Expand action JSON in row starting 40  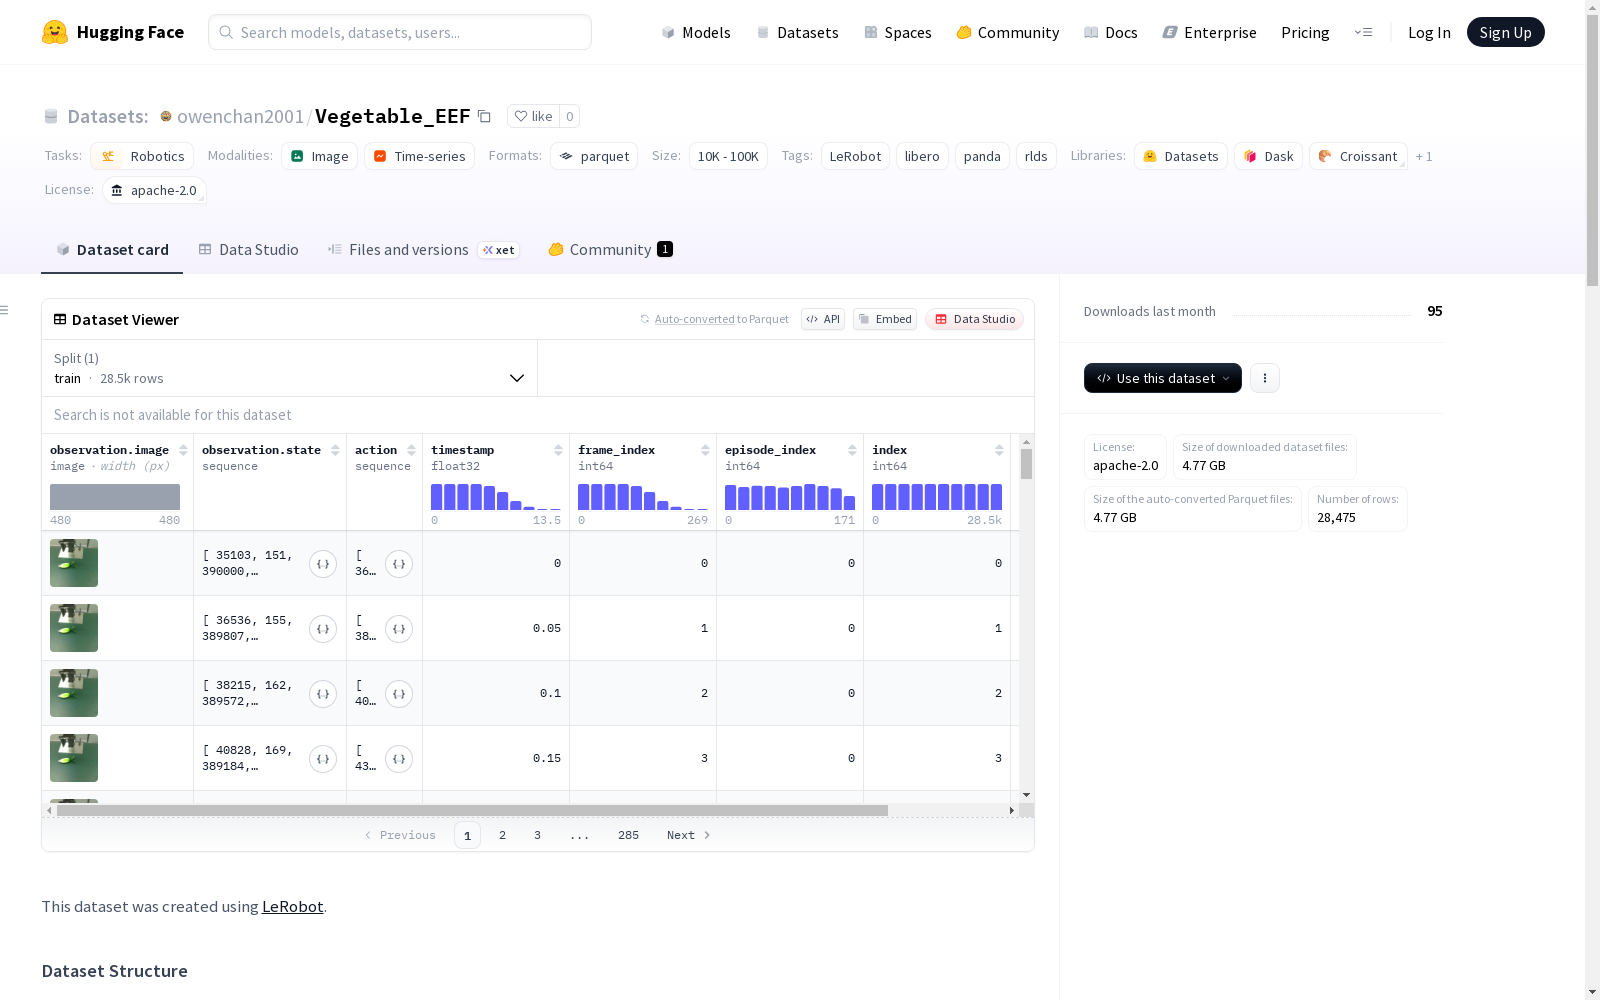399,694
